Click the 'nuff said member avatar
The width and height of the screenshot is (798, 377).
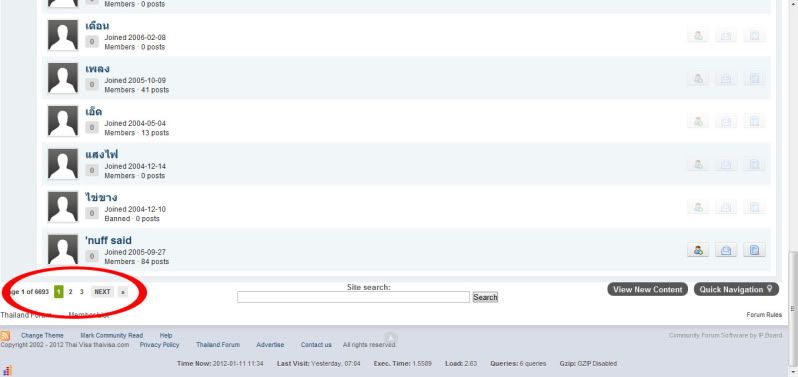63,249
